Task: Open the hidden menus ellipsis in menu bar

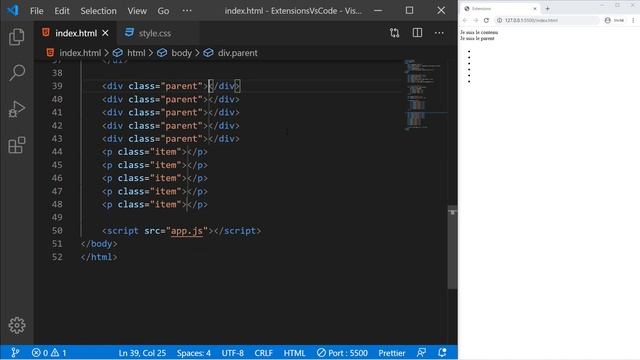Action: tap(187, 11)
